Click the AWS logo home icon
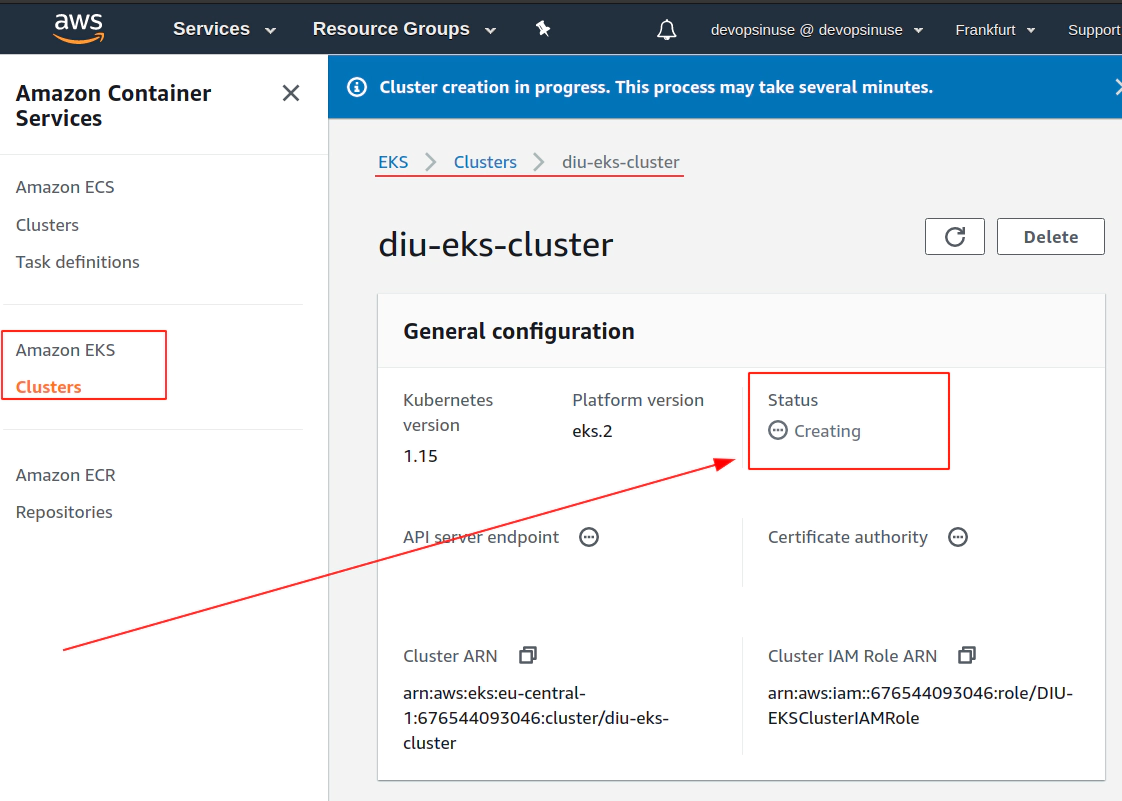The height and width of the screenshot is (801, 1122). pos(79,29)
